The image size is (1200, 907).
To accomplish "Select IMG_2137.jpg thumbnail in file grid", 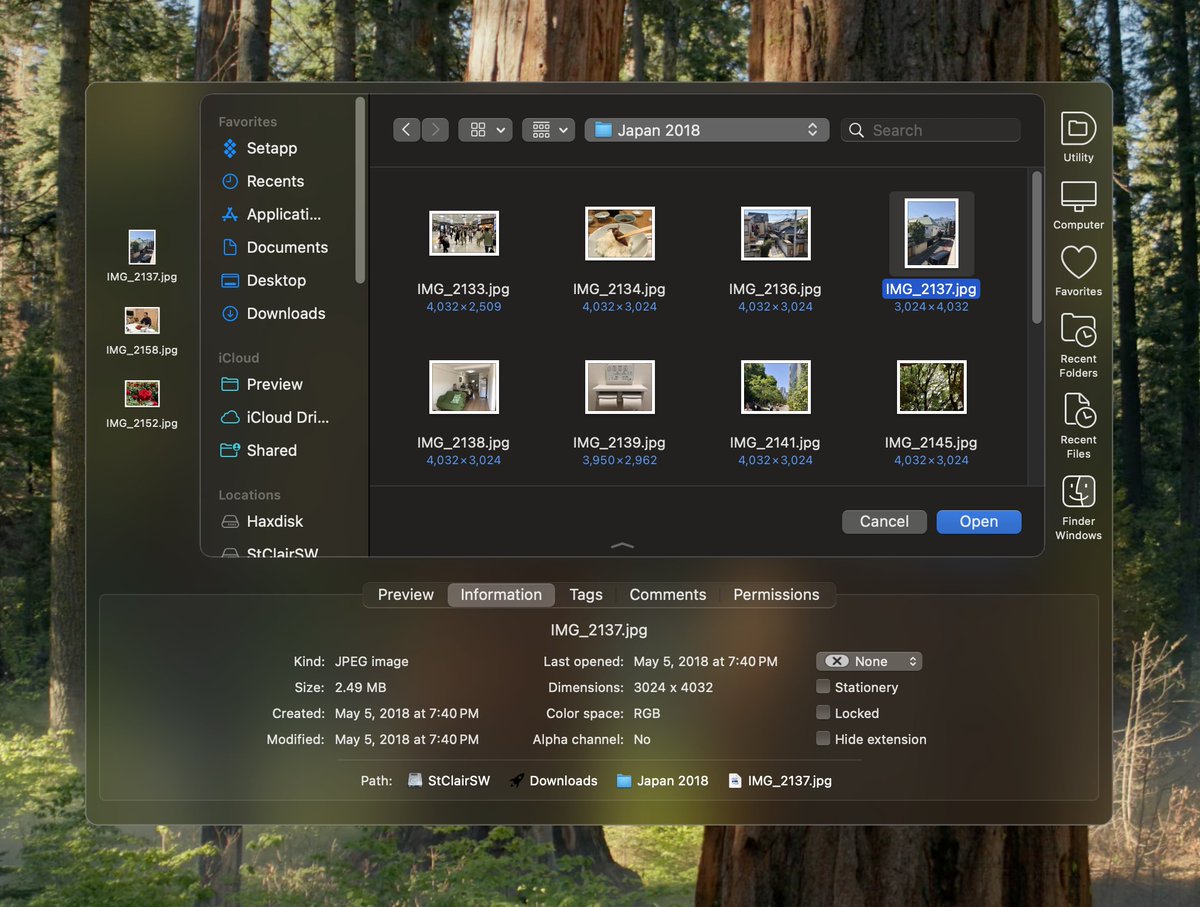I will [x=931, y=233].
